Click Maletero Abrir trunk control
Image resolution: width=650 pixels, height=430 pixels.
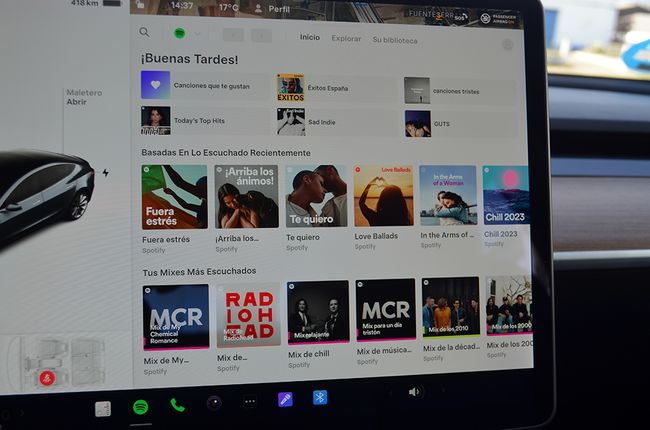point(84,97)
